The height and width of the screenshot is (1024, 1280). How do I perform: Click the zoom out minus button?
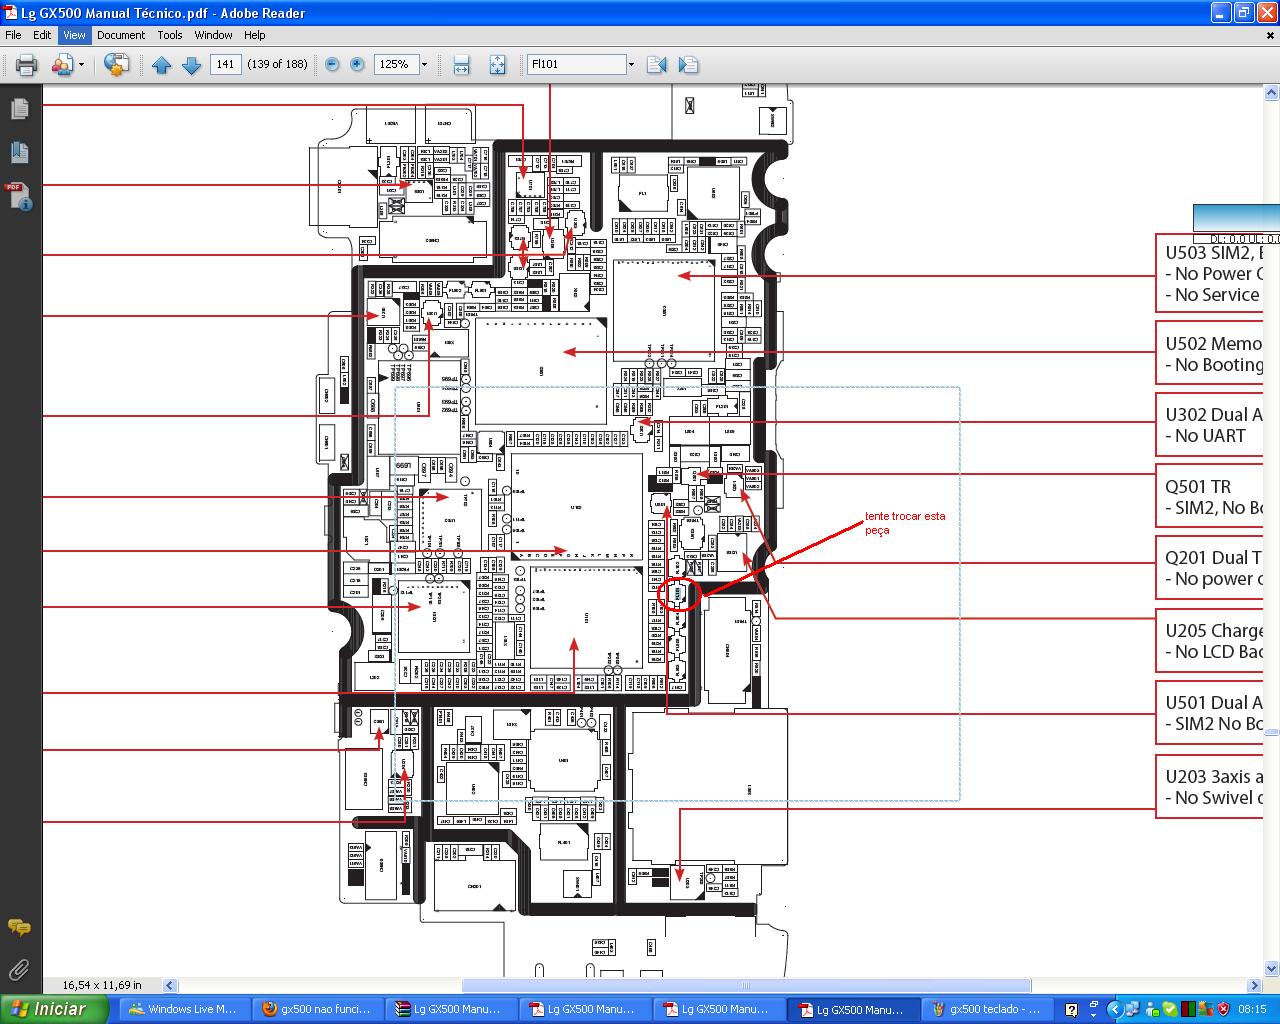click(x=332, y=64)
